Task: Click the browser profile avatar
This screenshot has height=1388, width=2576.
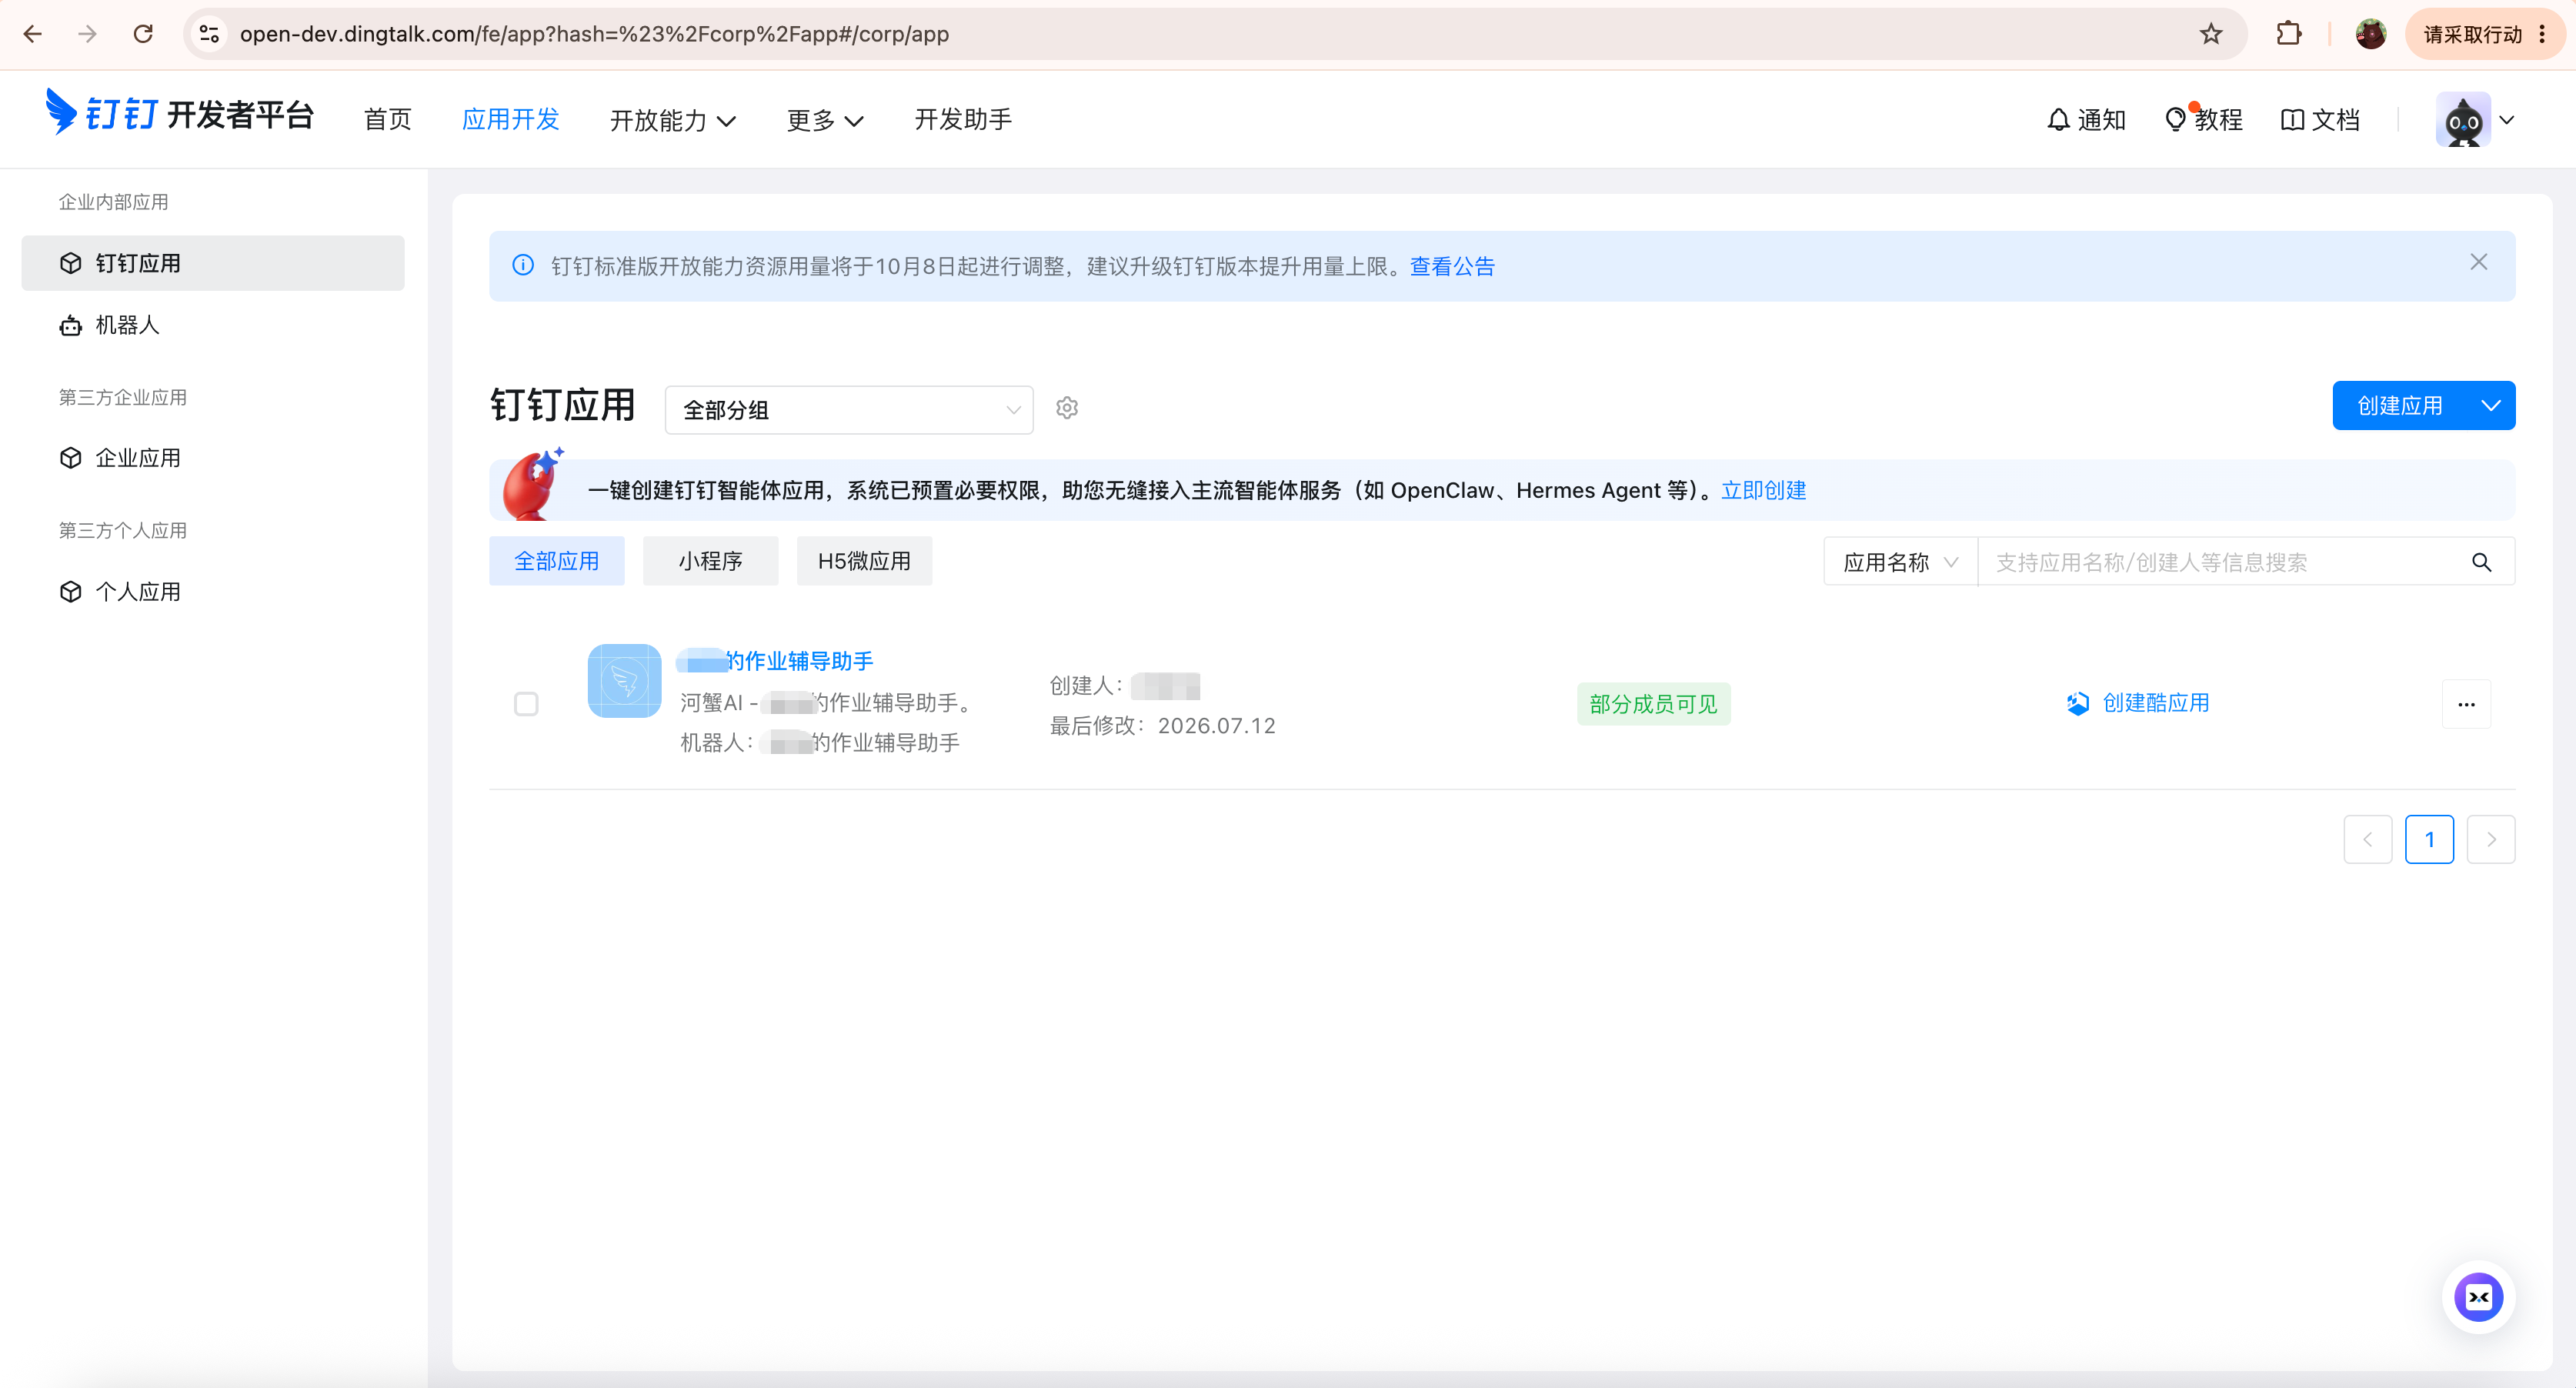Action: 2371,34
